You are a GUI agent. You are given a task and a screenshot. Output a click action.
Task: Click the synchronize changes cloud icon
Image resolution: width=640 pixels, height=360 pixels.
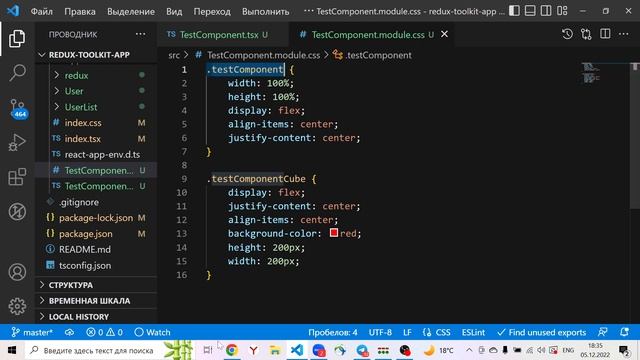pyautogui.click(x=69, y=332)
